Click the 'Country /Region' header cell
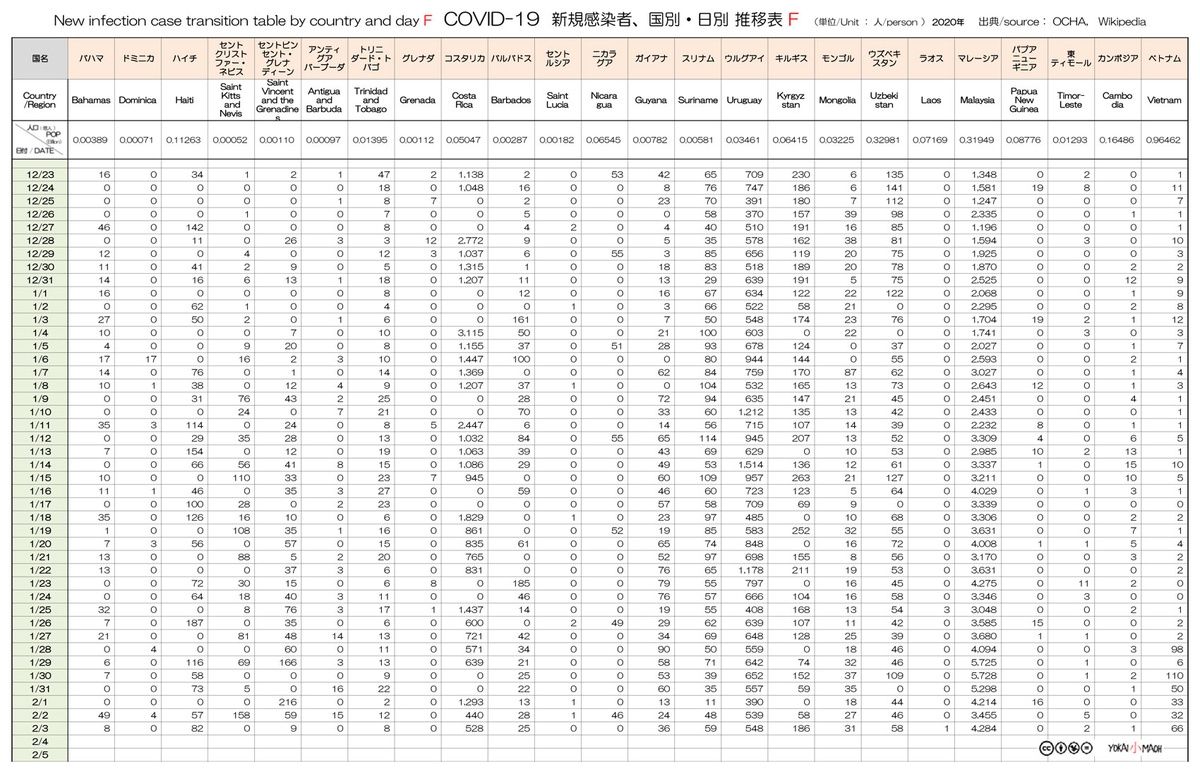This screenshot has height=769, width=1200. coord(40,100)
